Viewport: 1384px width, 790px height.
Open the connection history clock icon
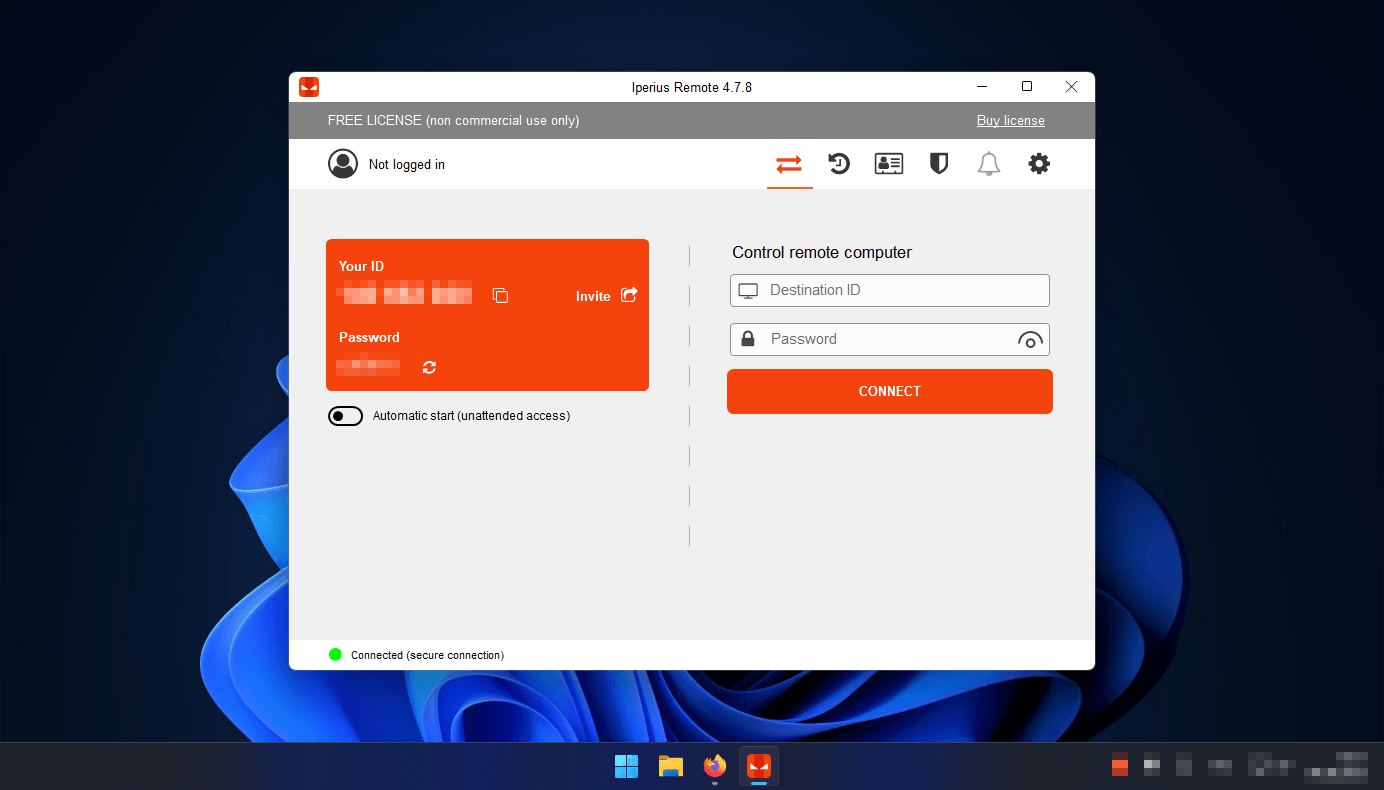click(839, 164)
